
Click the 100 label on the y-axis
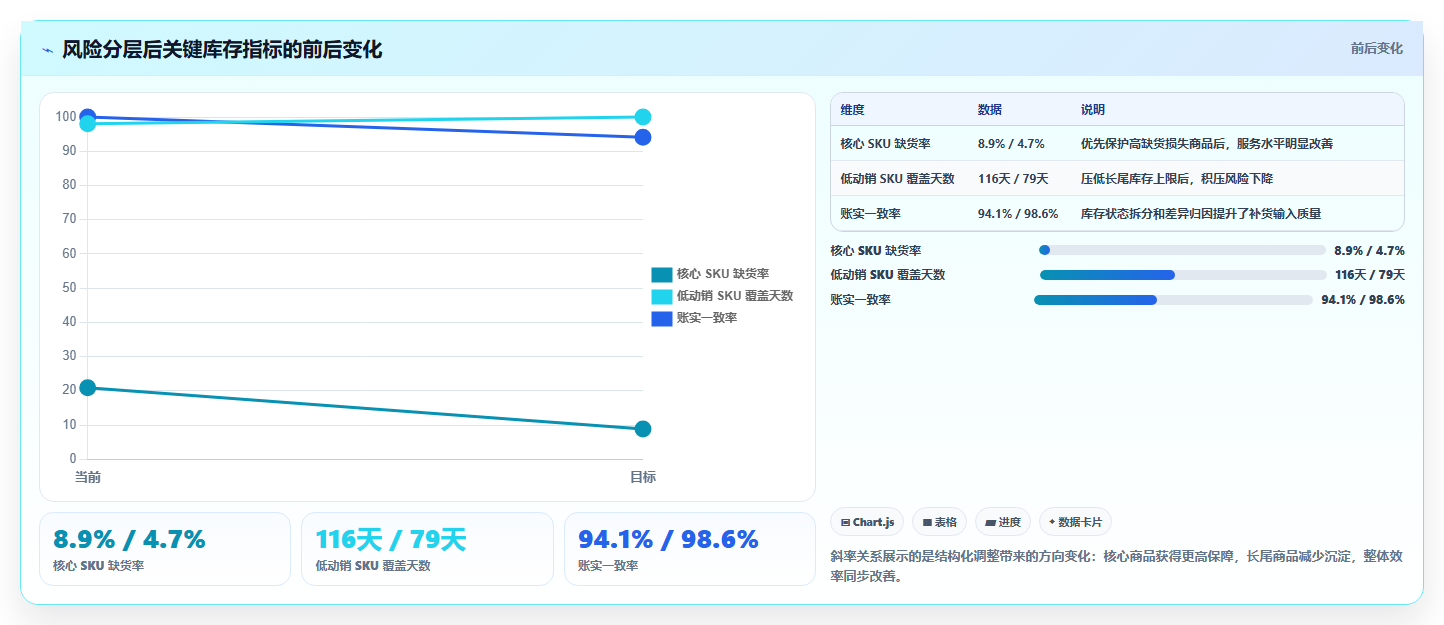[65, 117]
